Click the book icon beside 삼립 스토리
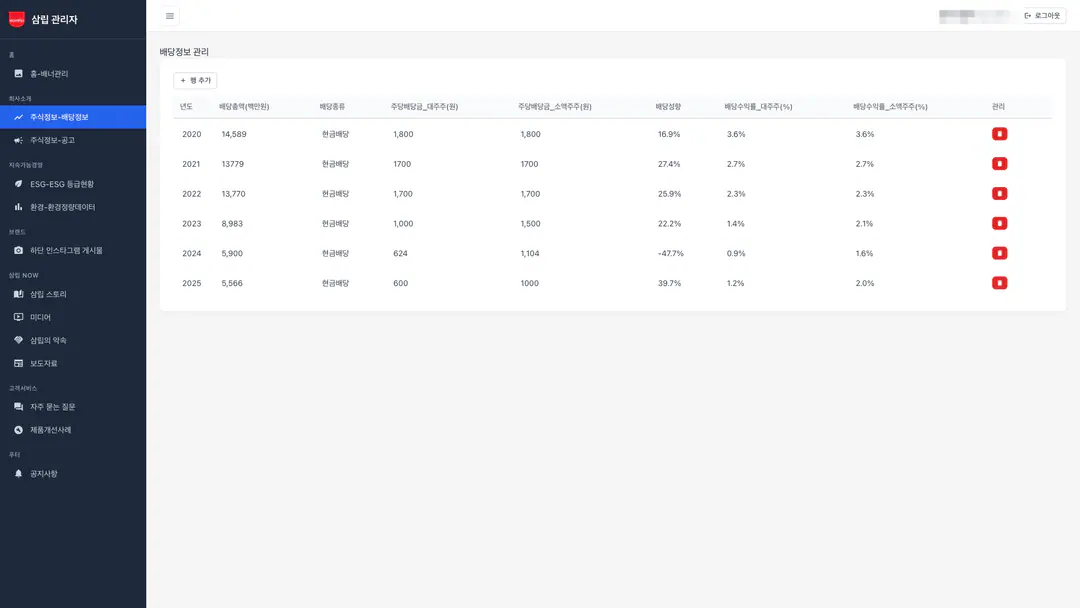This screenshot has height=608, width=1080. pos(19,294)
